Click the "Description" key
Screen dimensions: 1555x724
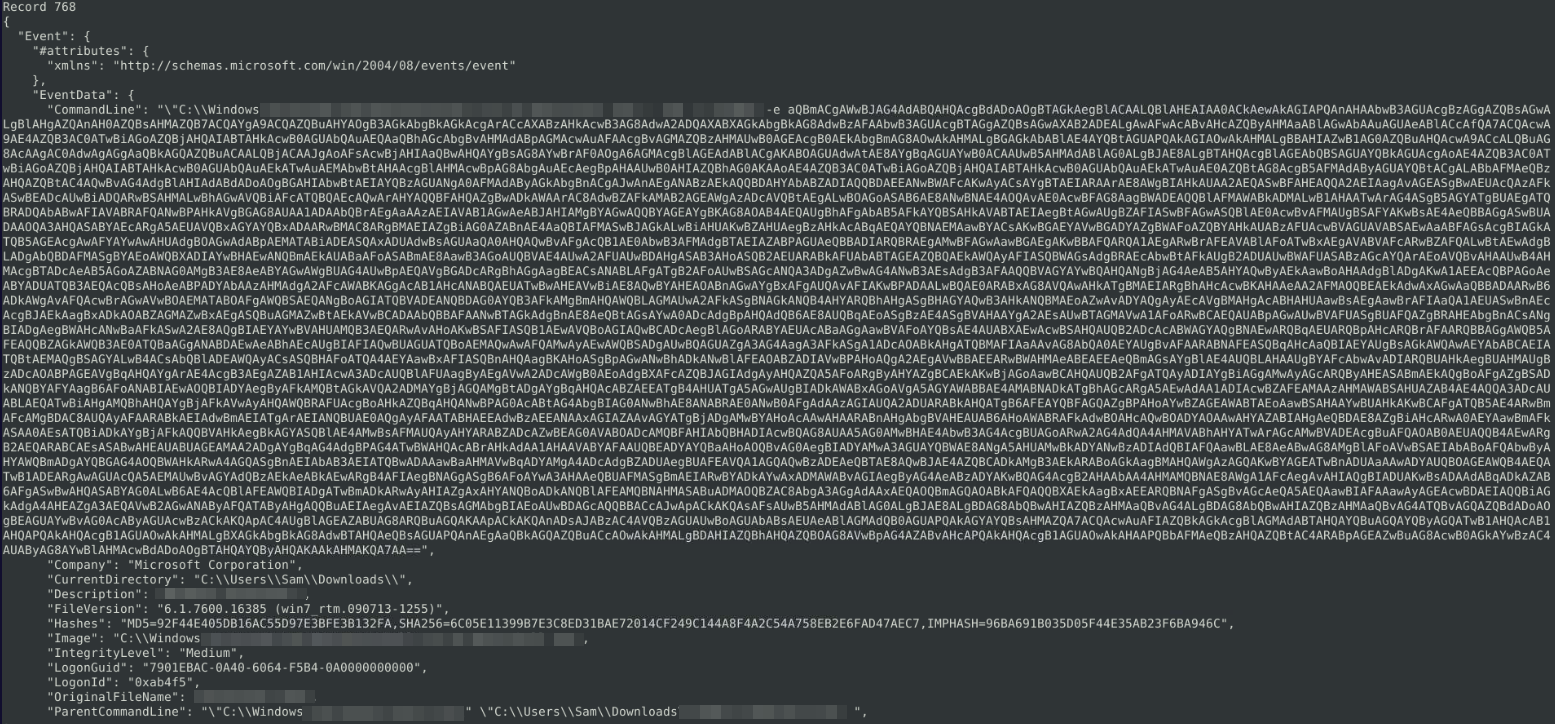pos(95,596)
